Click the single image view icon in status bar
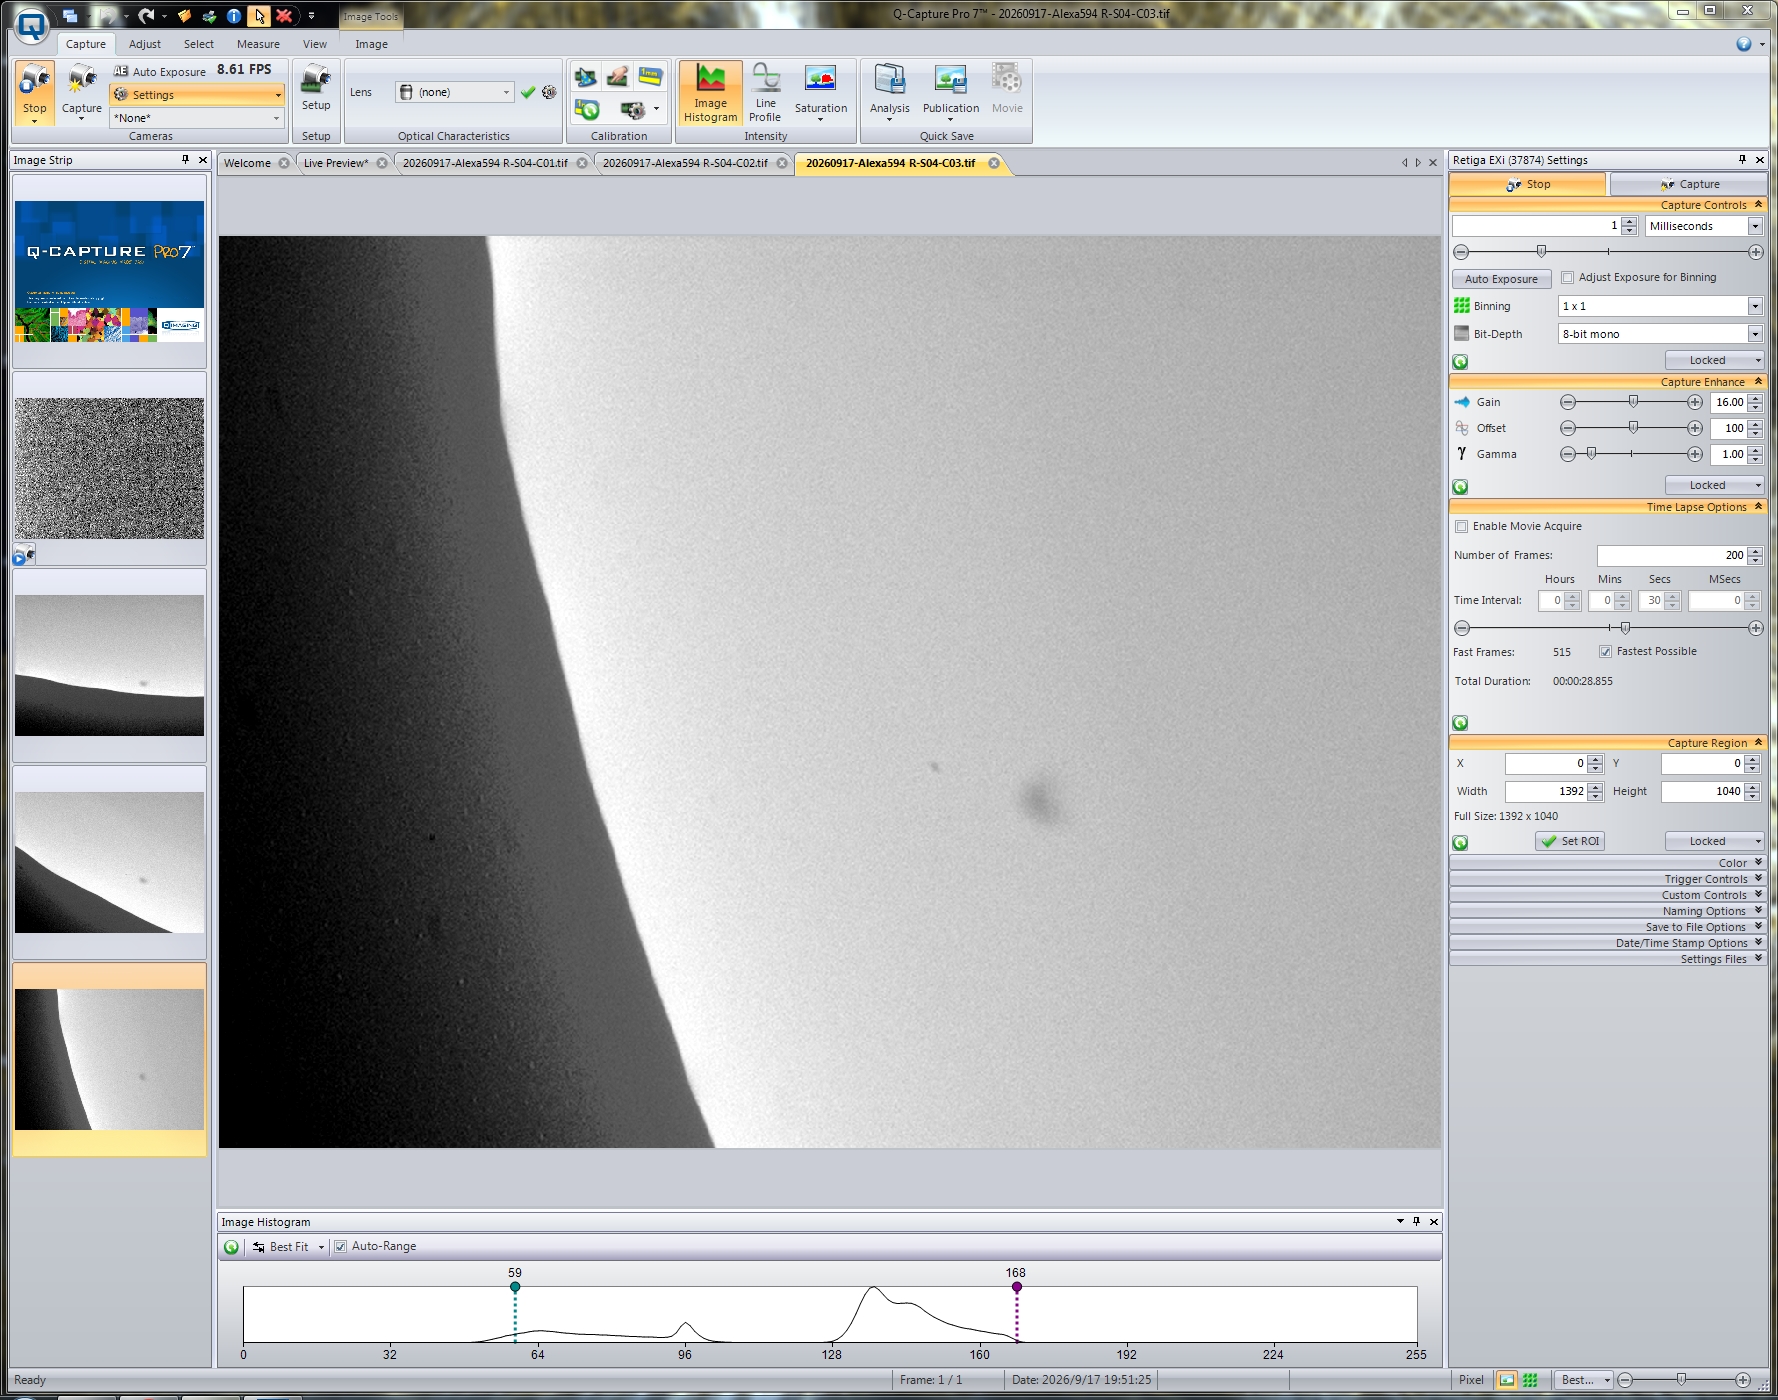This screenshot has height=1400, width=1778. [x=1507, y=1380]
